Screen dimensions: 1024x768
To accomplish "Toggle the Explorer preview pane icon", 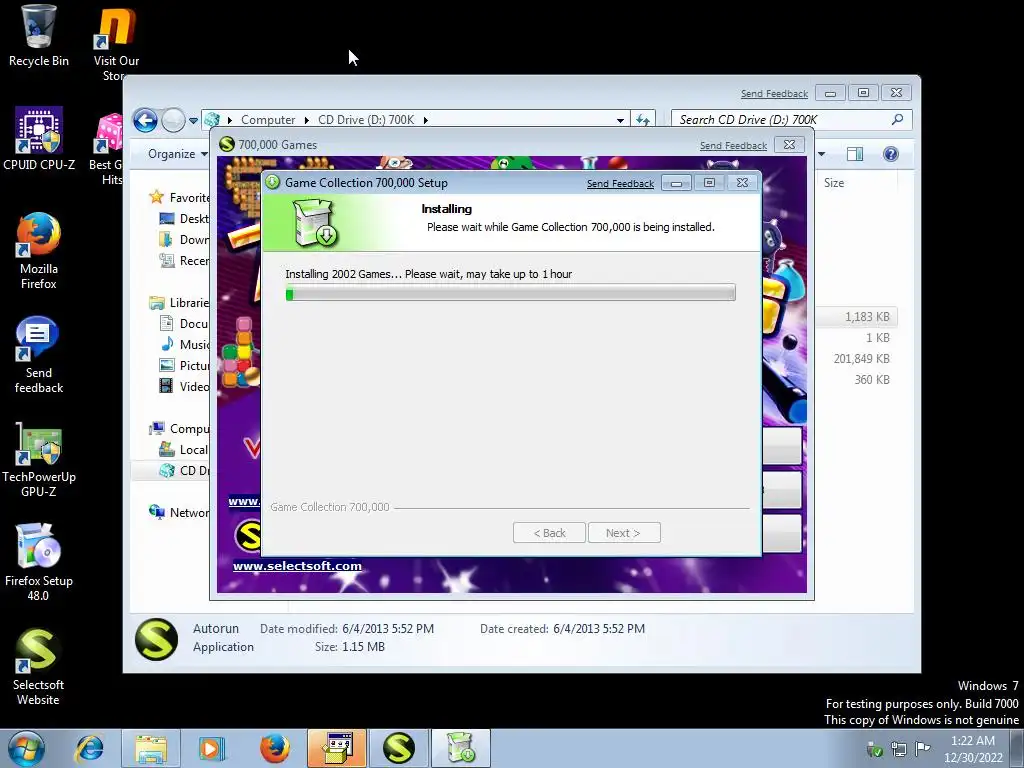I will coord(855,154).
